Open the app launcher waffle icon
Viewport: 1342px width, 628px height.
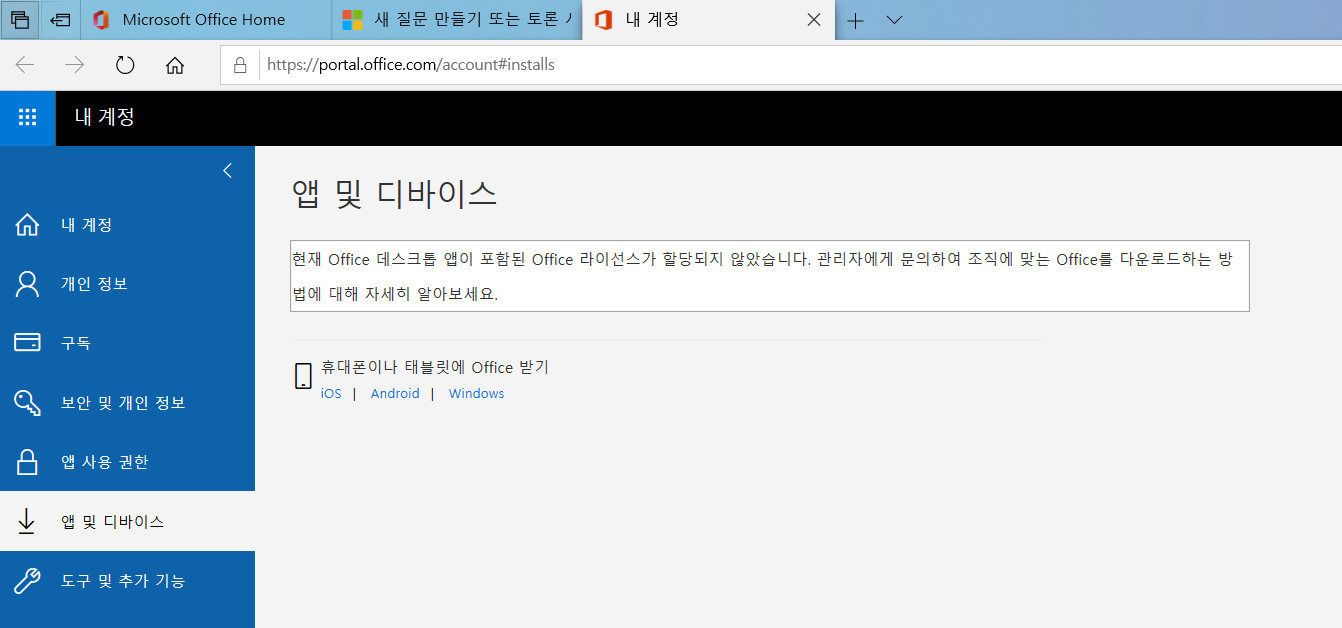28,118
